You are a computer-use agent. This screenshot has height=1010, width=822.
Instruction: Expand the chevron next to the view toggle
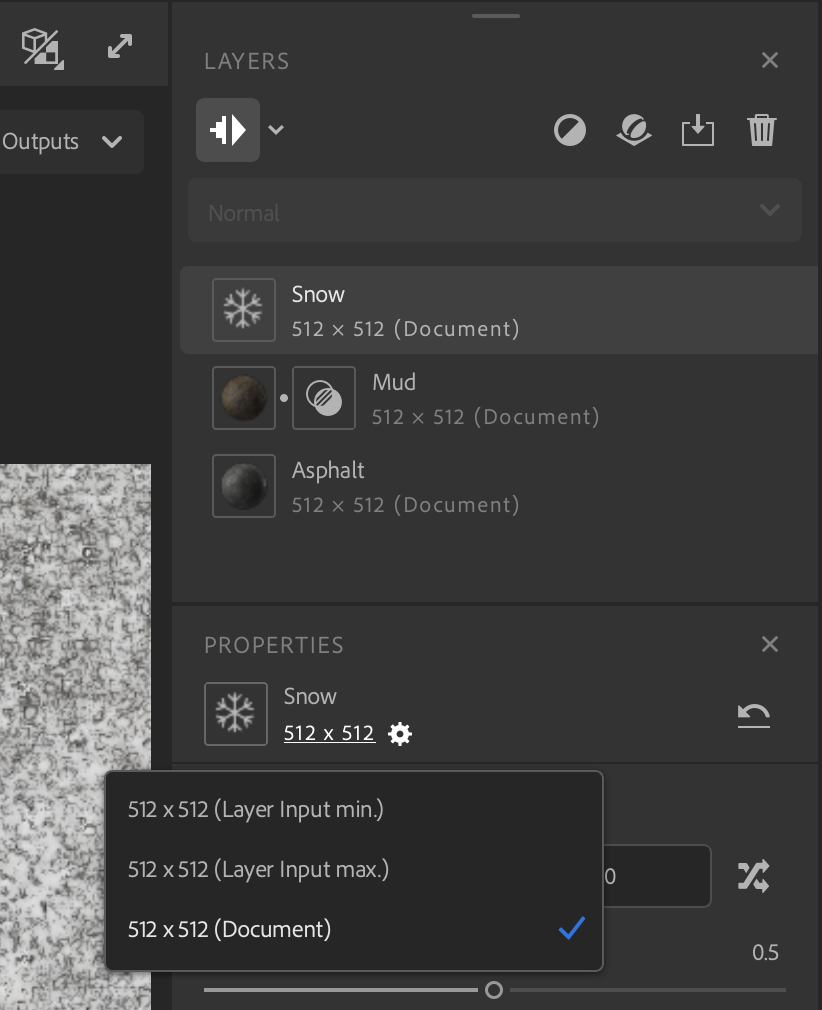pos(276,129)
